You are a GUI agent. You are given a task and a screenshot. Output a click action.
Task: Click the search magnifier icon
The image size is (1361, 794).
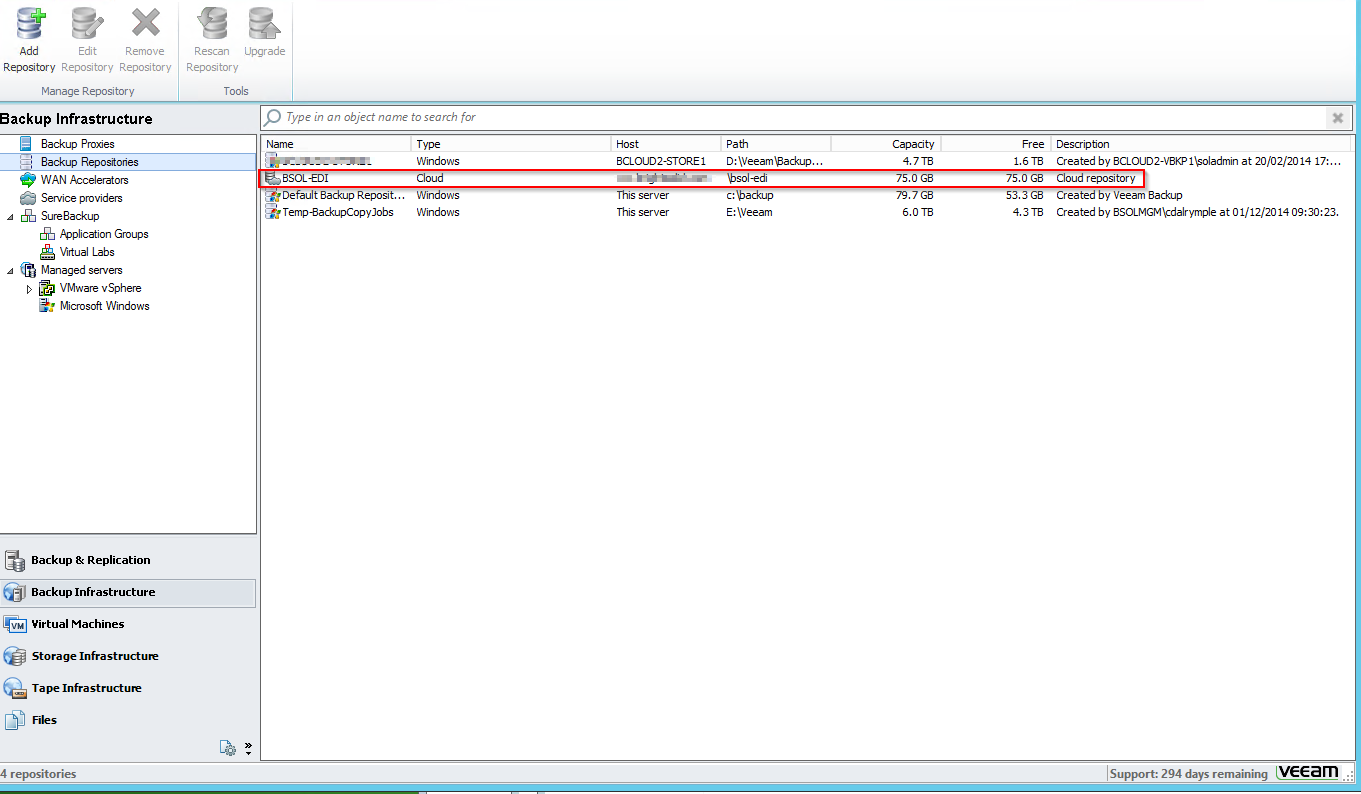coord(272,117)
